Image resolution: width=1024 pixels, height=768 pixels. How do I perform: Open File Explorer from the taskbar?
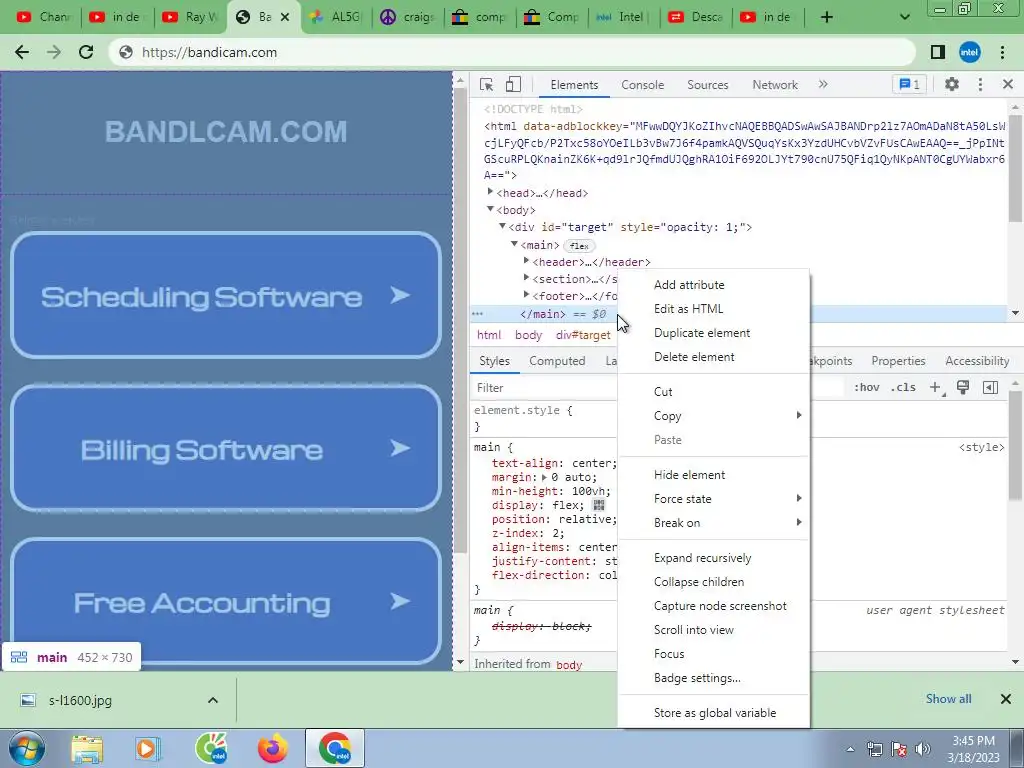87,748
